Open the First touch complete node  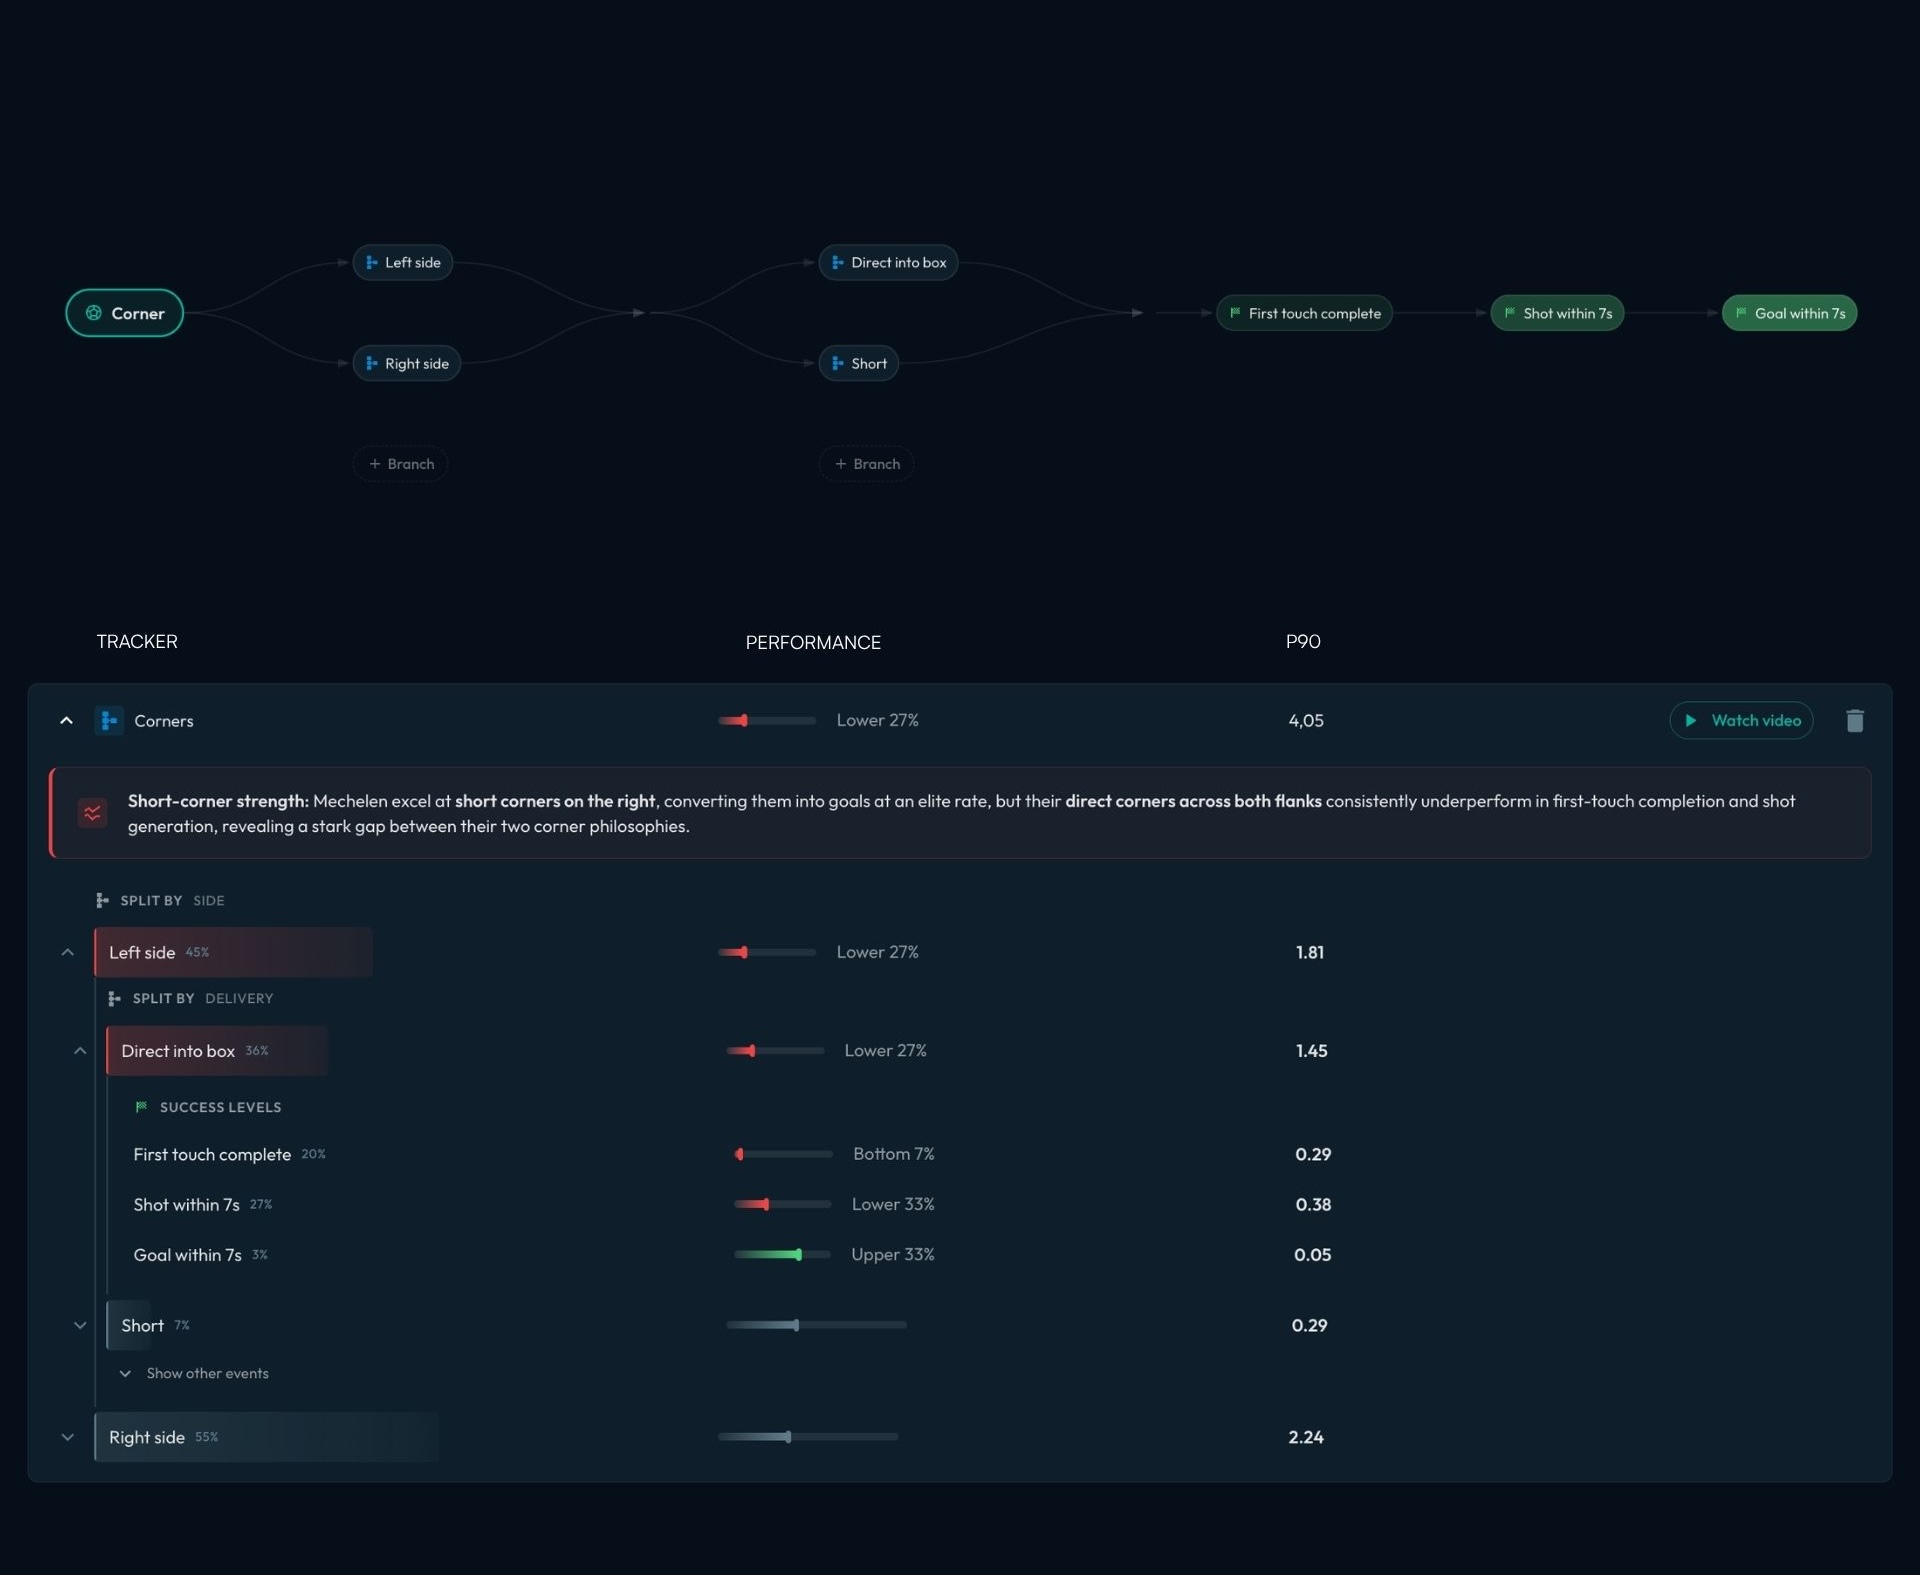[1304, 313]
